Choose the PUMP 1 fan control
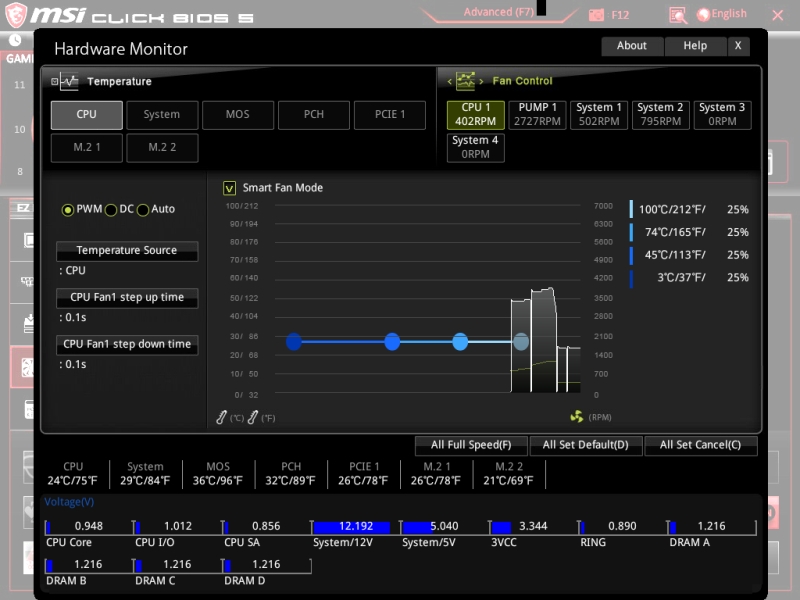Screen dimensions: 800x600 pos(537,115)
